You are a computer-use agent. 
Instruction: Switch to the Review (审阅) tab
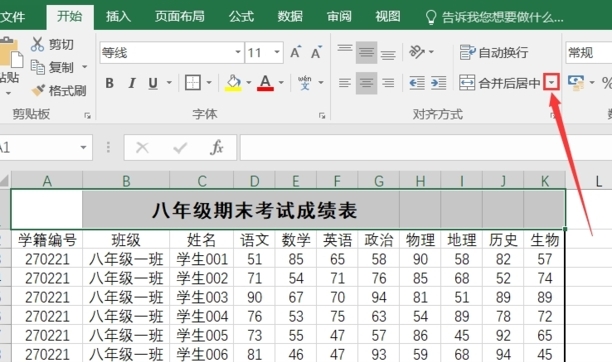click(x=339, y=16)
